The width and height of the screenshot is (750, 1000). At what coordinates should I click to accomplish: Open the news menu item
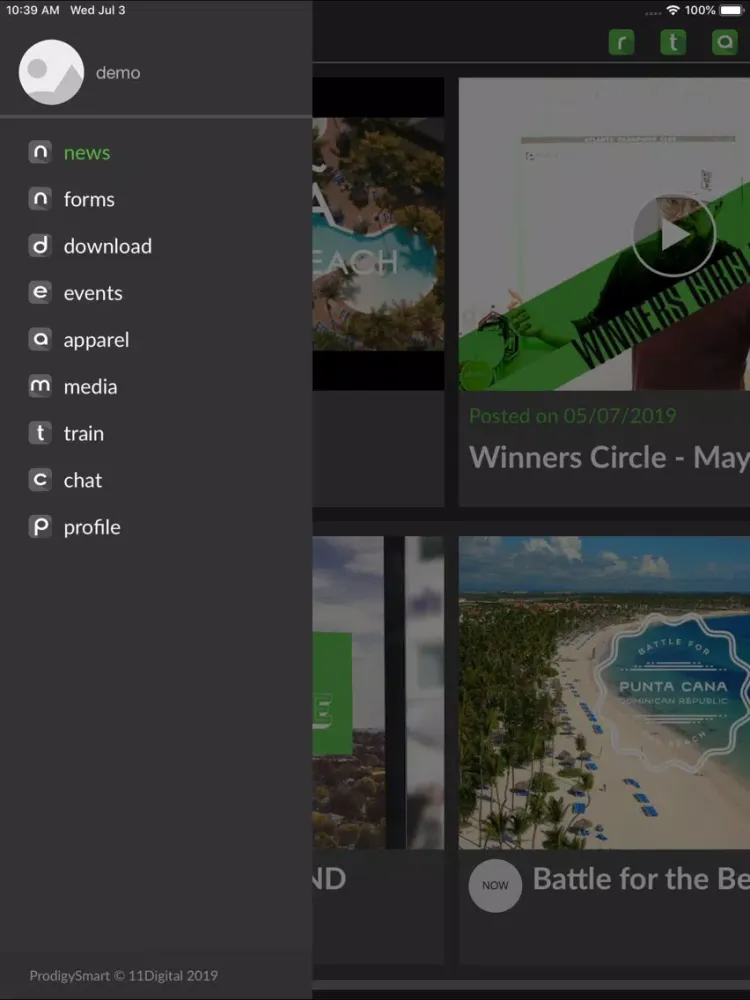click(x=87, y=153)
